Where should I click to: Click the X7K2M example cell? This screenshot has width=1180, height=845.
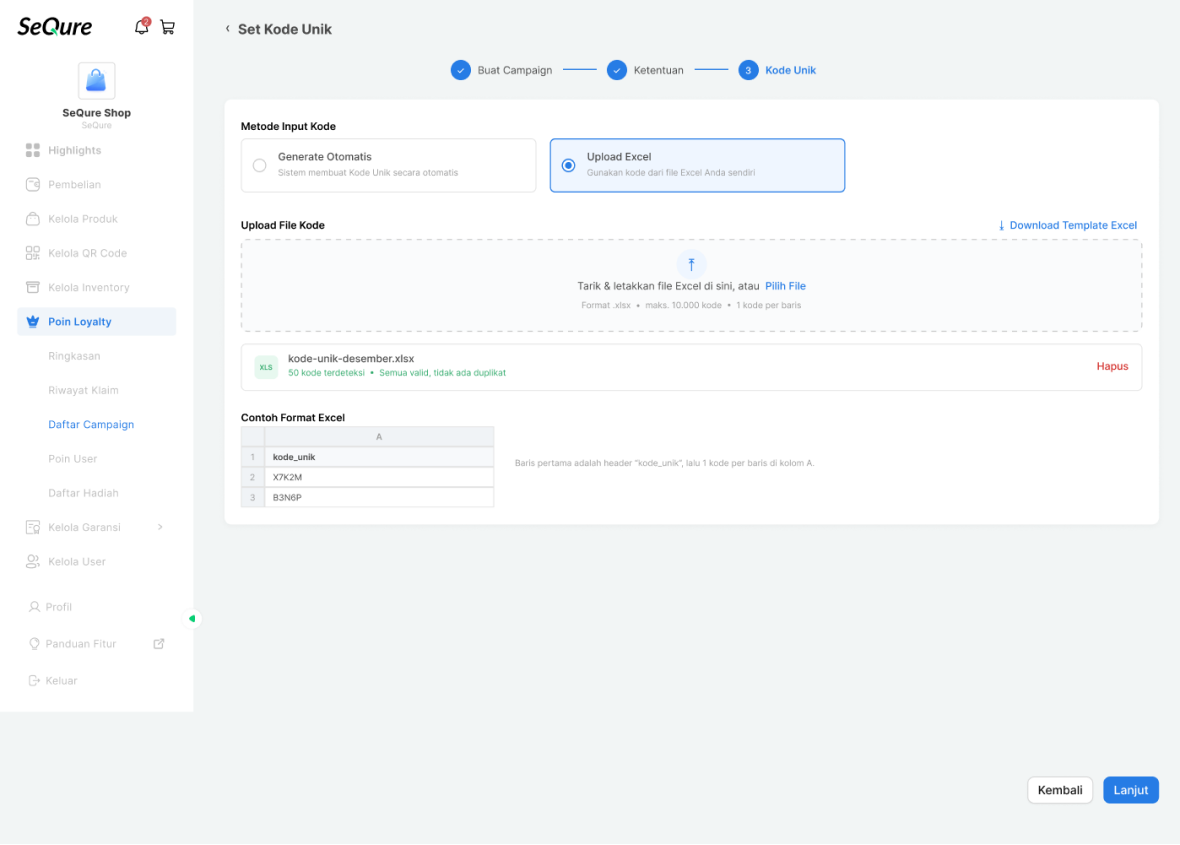click(379, 477)
